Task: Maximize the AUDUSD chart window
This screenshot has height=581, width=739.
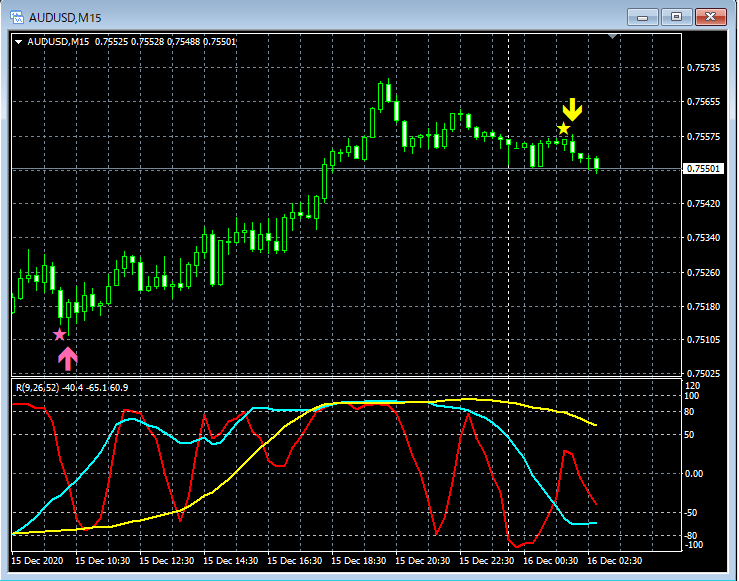Action: pos(677,17)
